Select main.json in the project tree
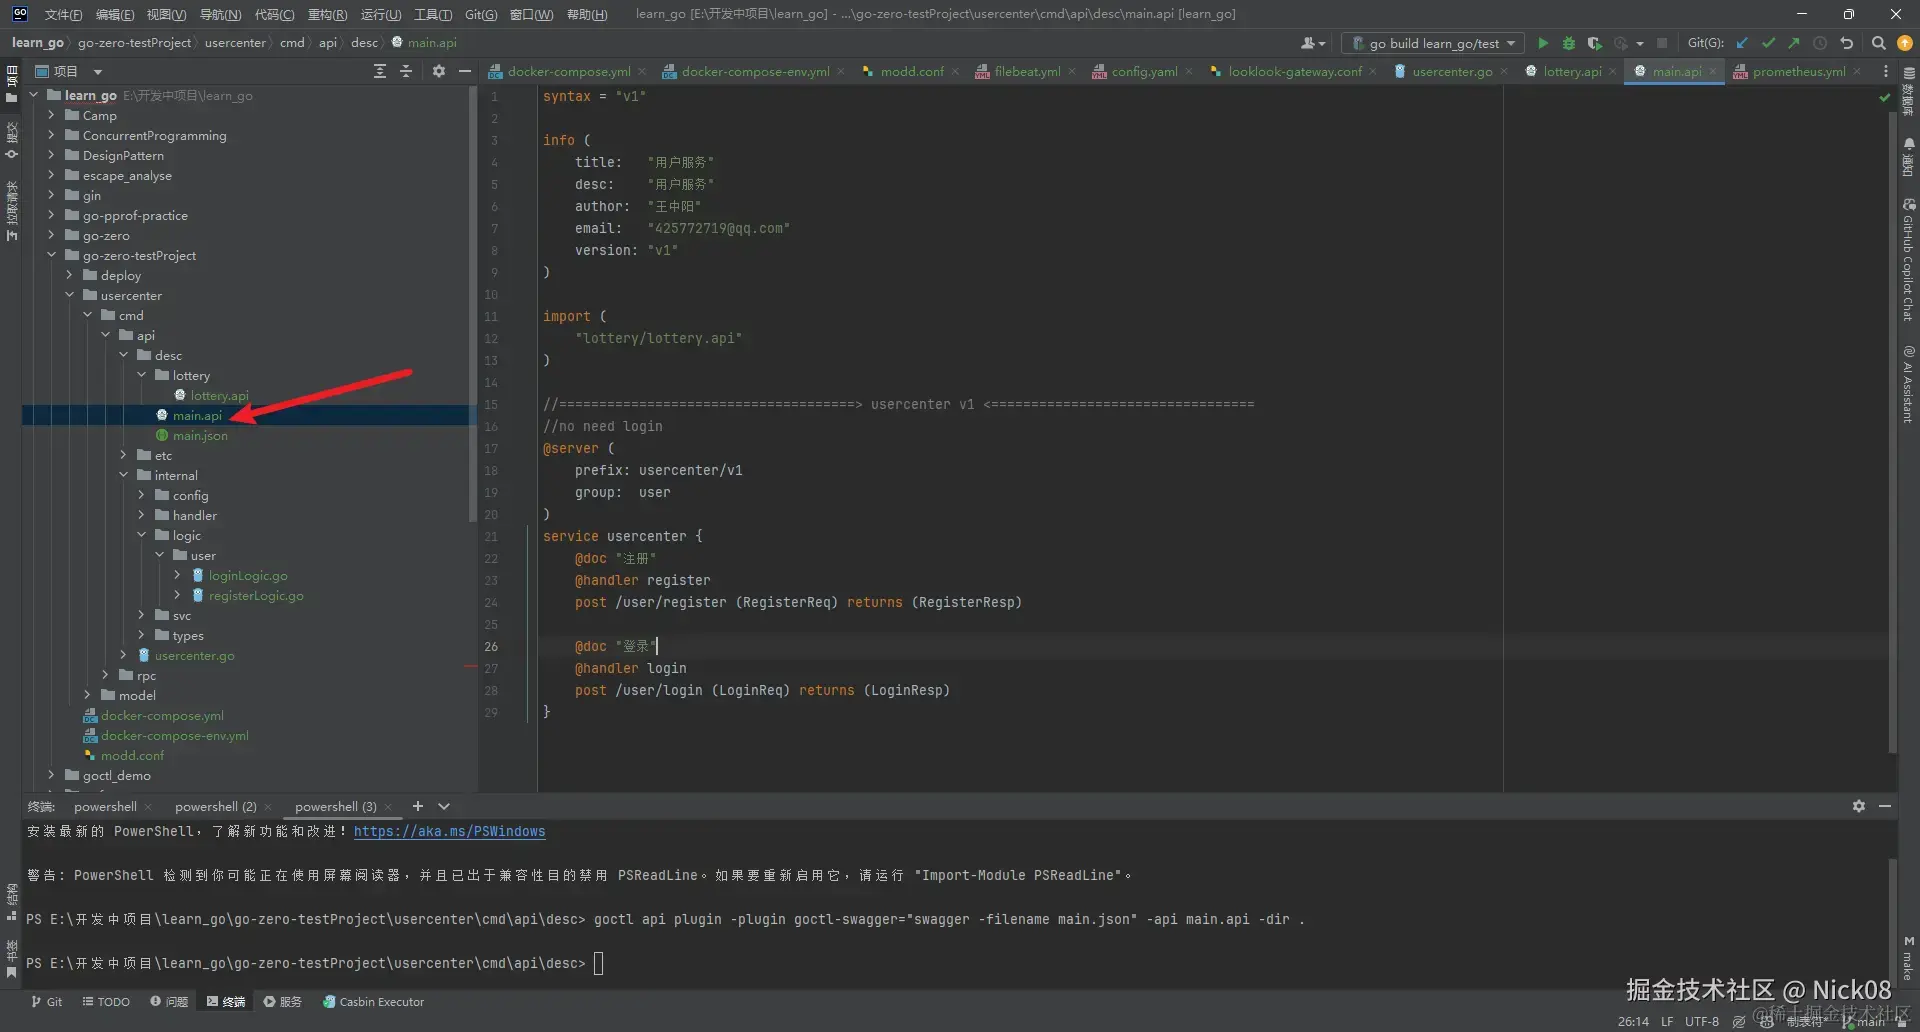1920x1032 pixels. [x=200, y=435]
